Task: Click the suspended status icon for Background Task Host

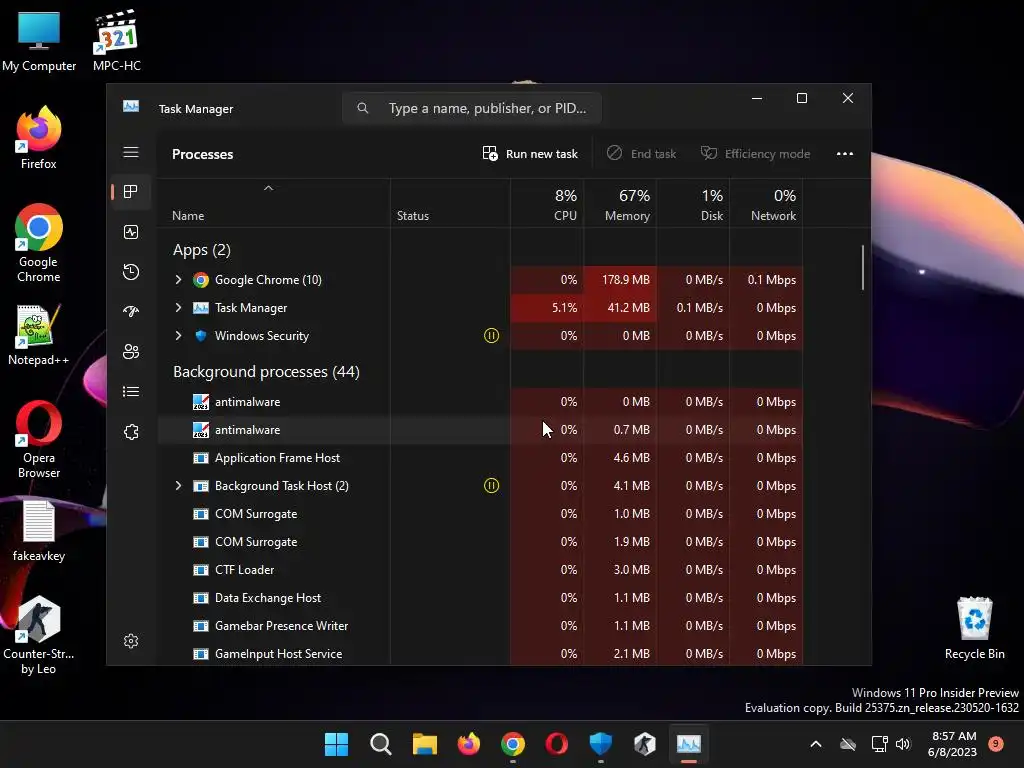Action: (x=491, y=486)
